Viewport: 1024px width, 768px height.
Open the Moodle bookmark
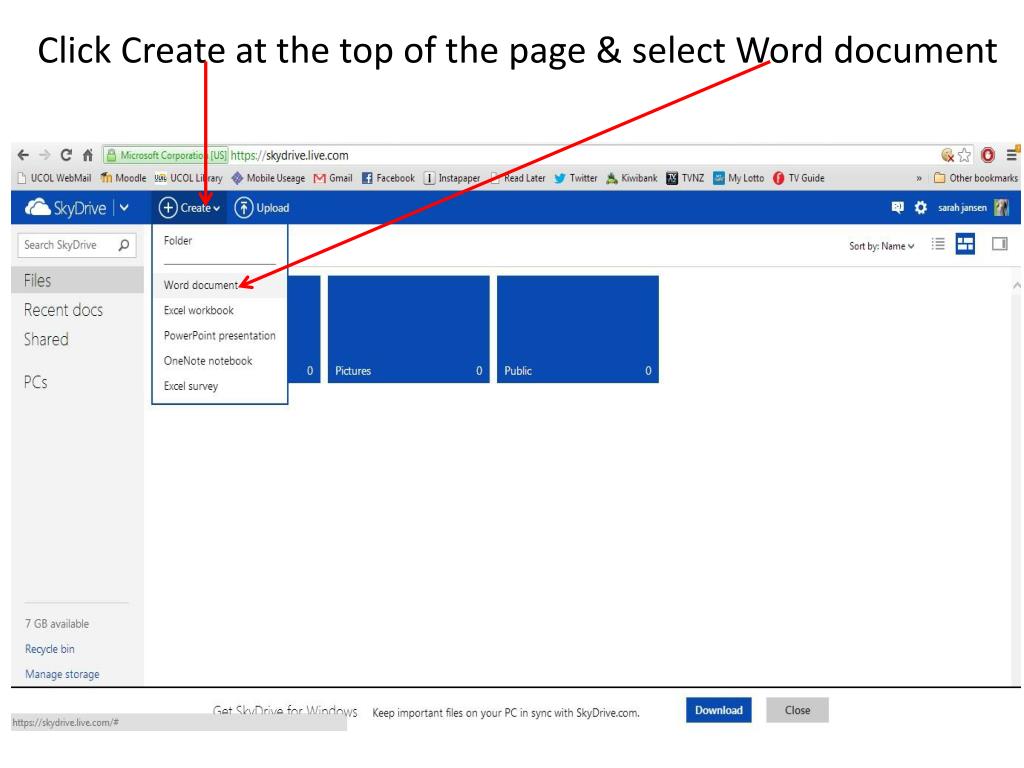123,178
